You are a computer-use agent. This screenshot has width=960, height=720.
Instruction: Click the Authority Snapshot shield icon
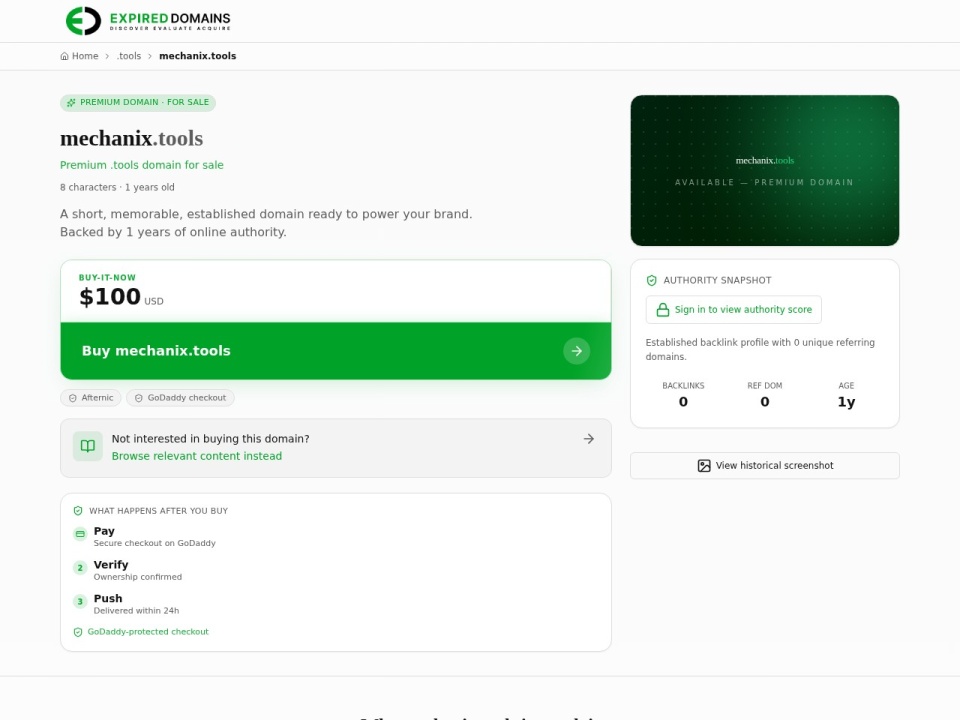click(x=651, y=280)
